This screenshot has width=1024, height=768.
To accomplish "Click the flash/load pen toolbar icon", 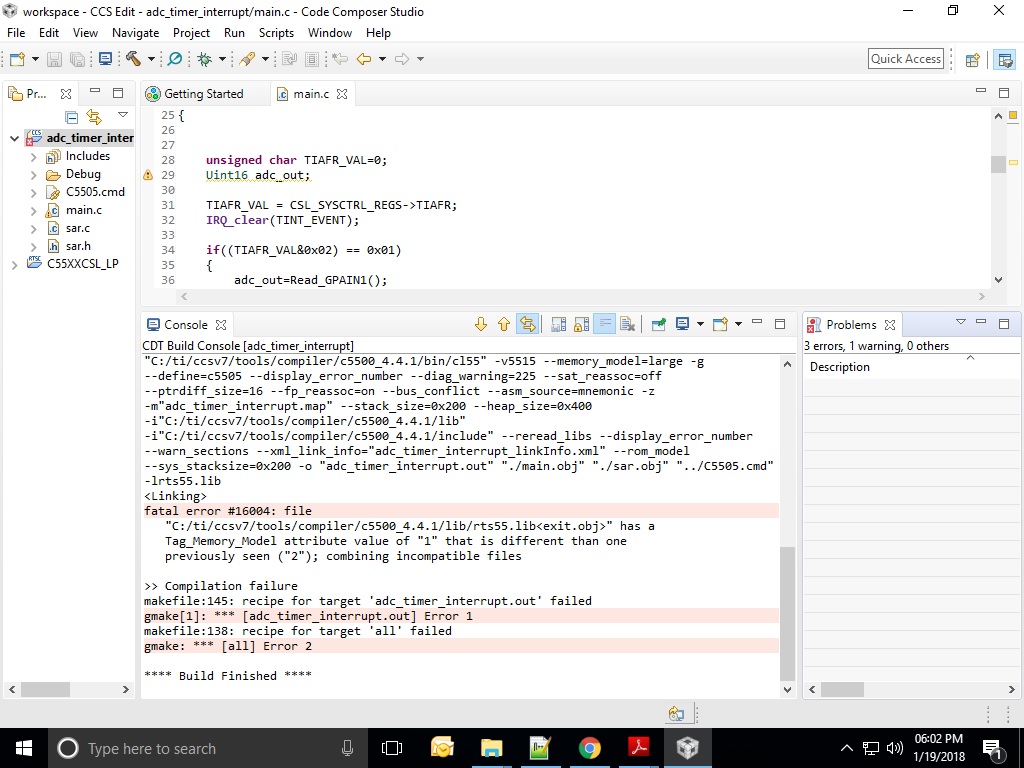I will 247,59.
